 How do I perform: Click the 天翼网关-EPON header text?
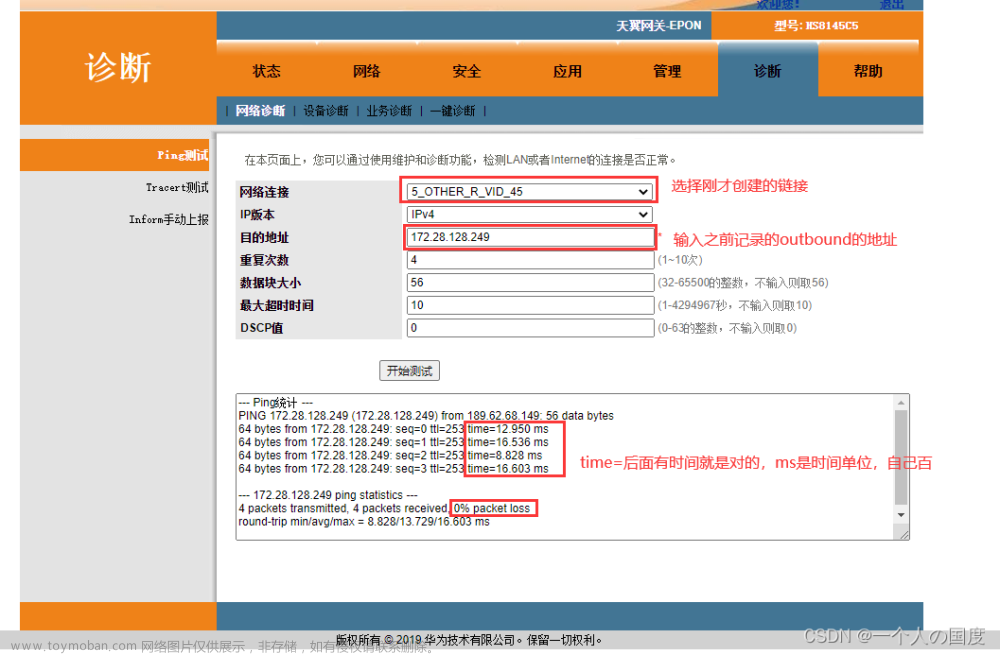coord(658,26)
